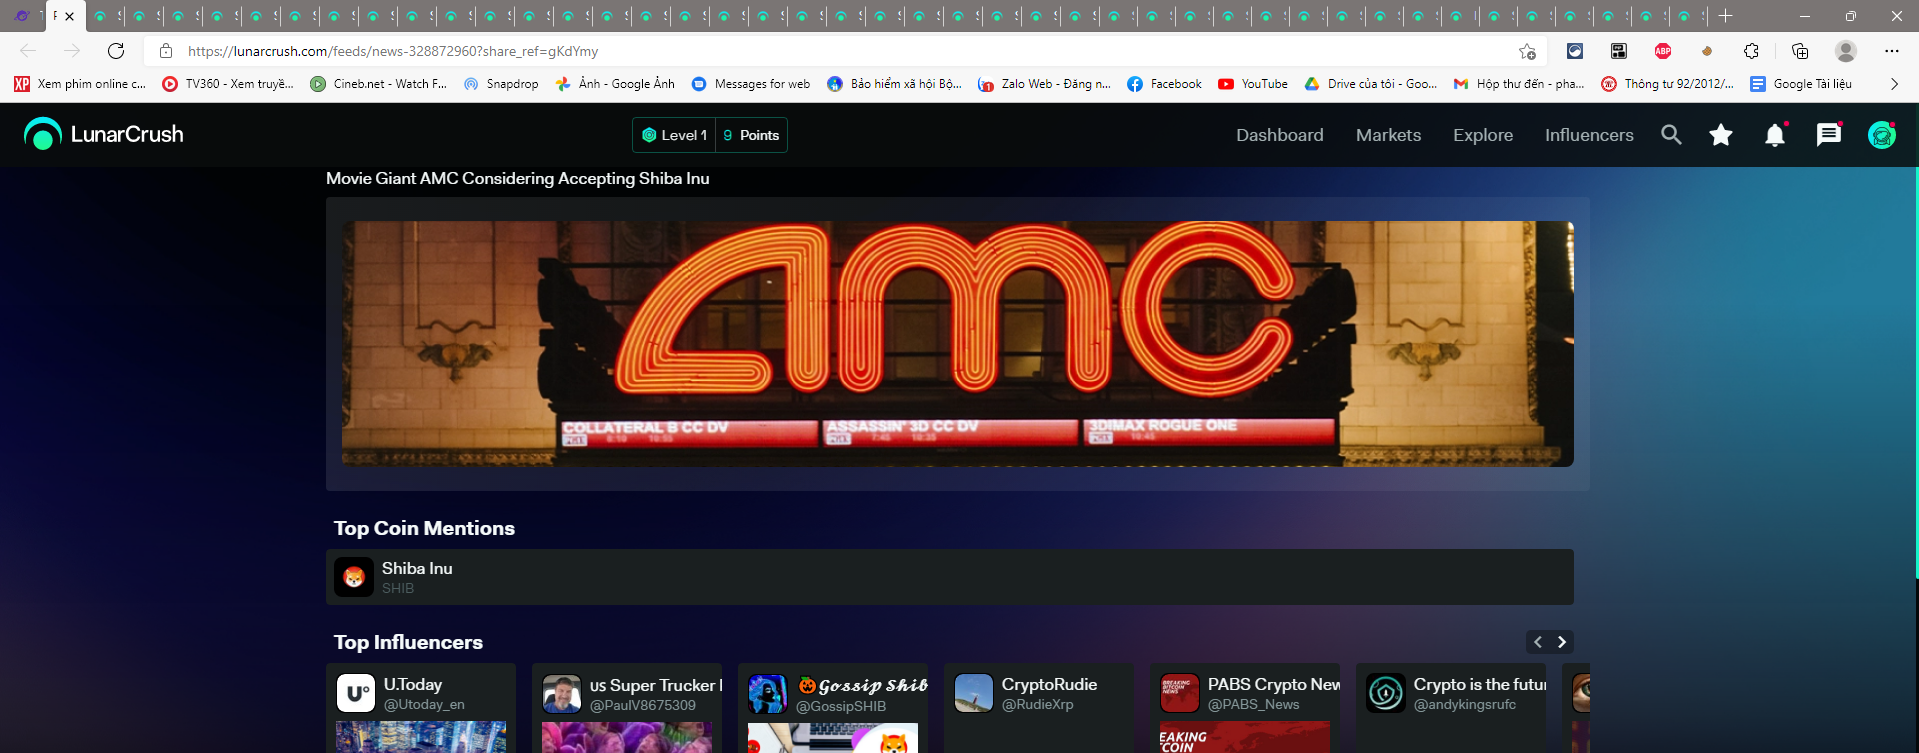This screenshot has width=1919, height=753.
Task: Click the U.Today influencer avatar
Action: pyautogui.click(x=356, y=693)
